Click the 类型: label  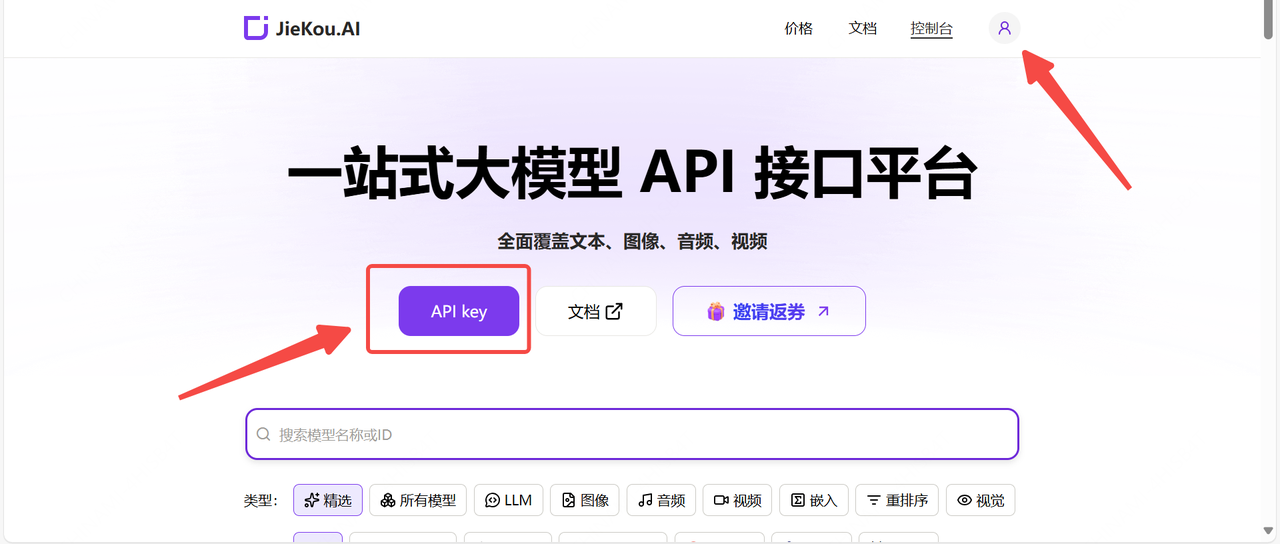(x=260, y=500)
